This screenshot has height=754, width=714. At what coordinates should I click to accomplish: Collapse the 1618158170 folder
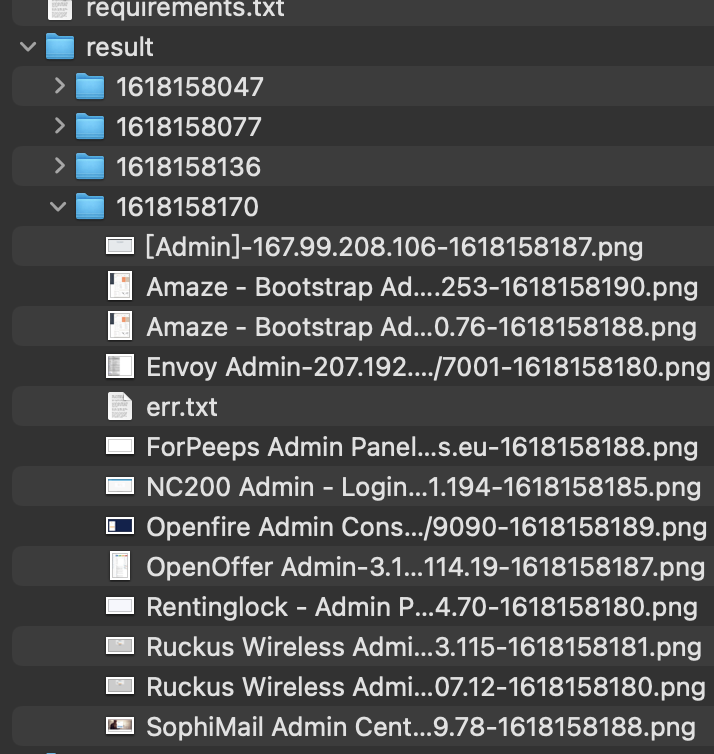[59, 207]
